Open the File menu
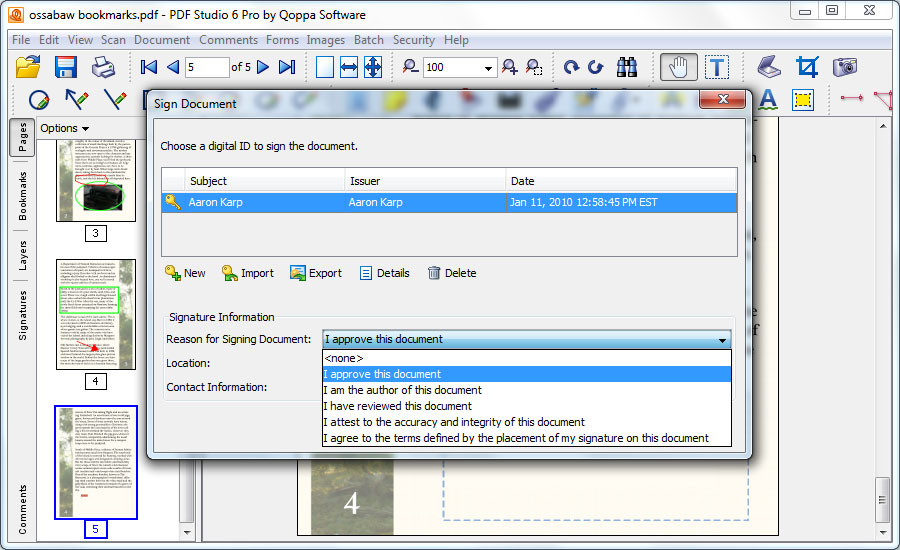The height and width of the screenshot is (550, 900). point(21,40)
